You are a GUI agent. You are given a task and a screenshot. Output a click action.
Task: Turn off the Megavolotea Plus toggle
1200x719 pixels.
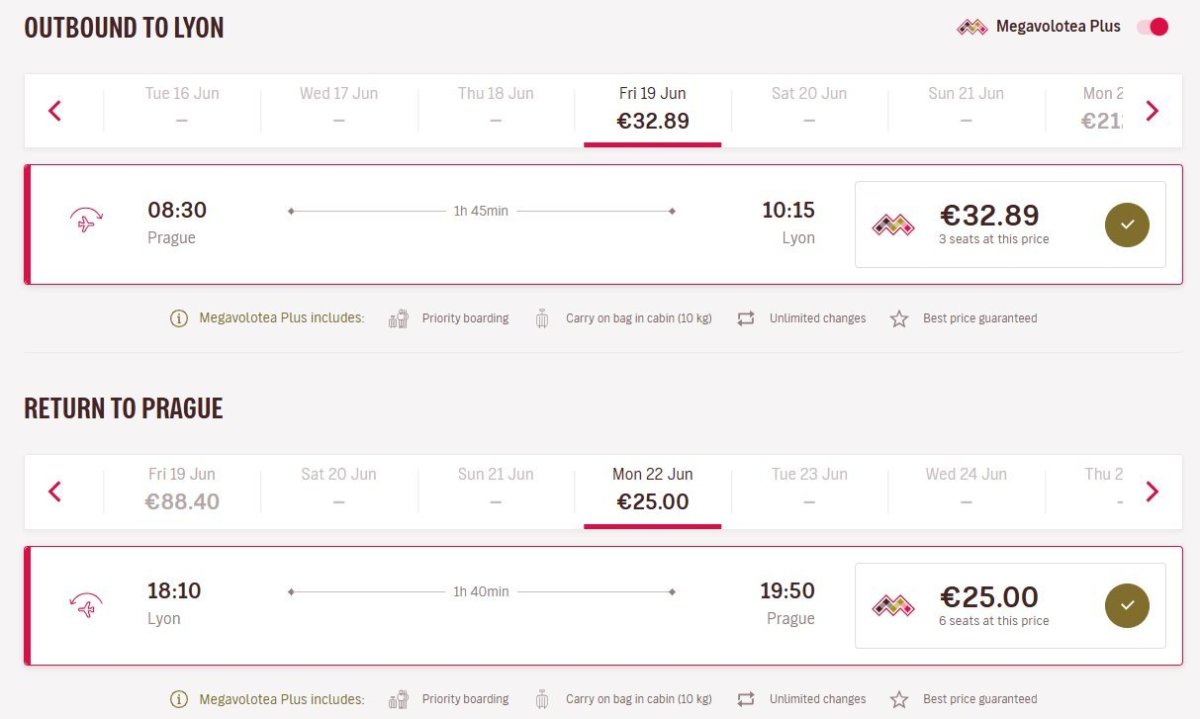click(1152, 27)
